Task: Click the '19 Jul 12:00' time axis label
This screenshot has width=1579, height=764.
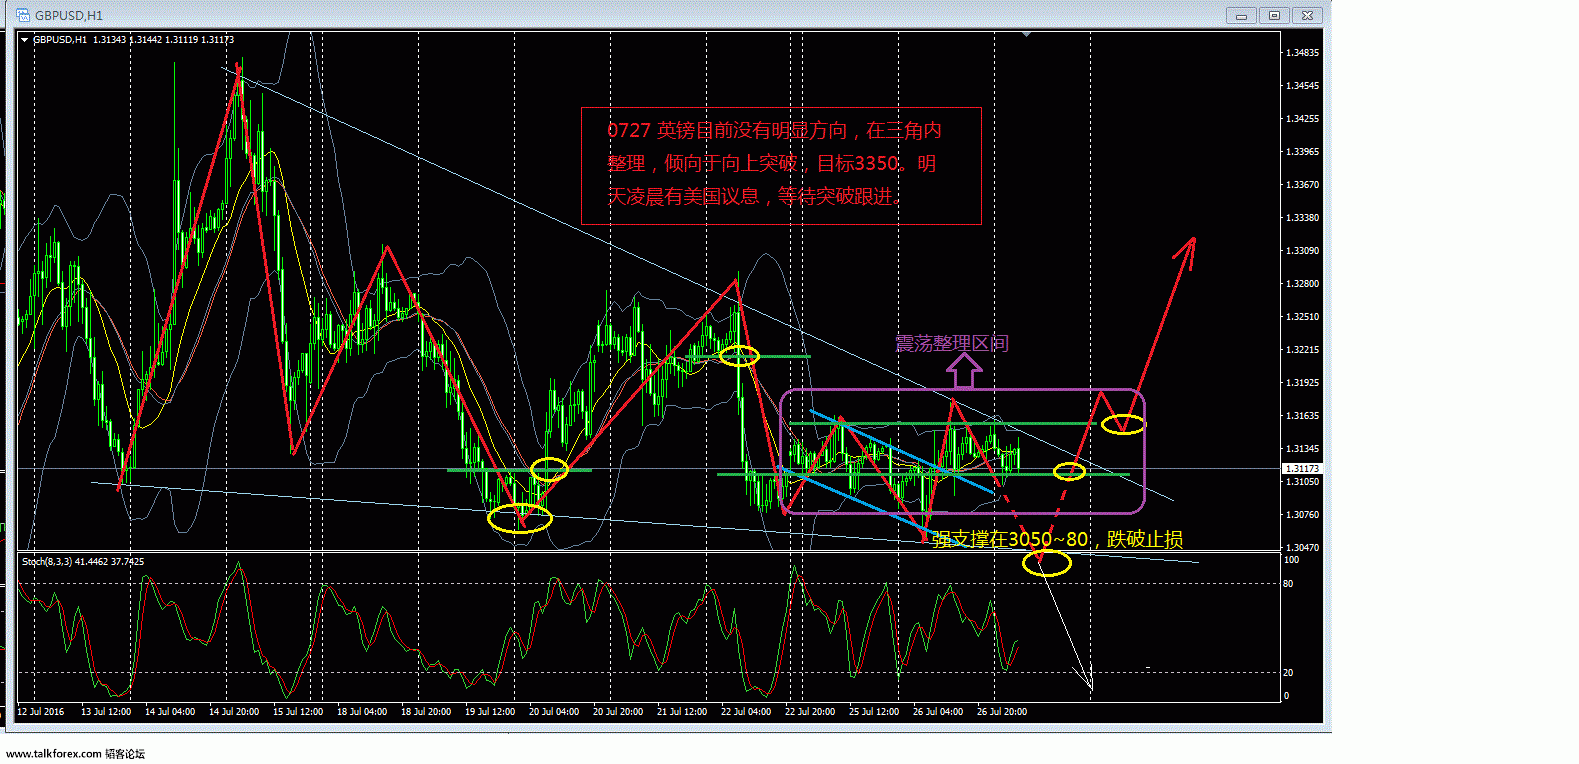Action: pos(490,712)
